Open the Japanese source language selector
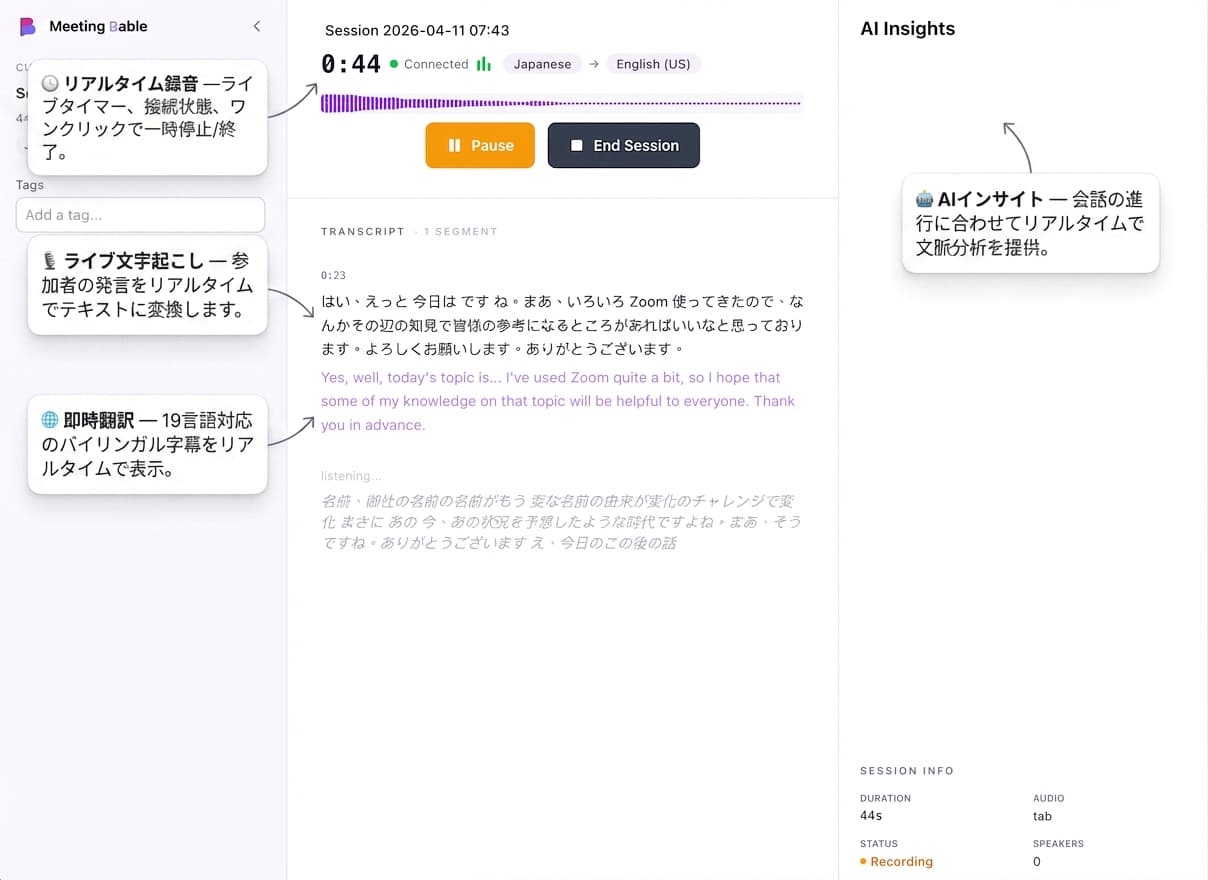The width and height of the screenshot is (1208, 880). [542, 63]
